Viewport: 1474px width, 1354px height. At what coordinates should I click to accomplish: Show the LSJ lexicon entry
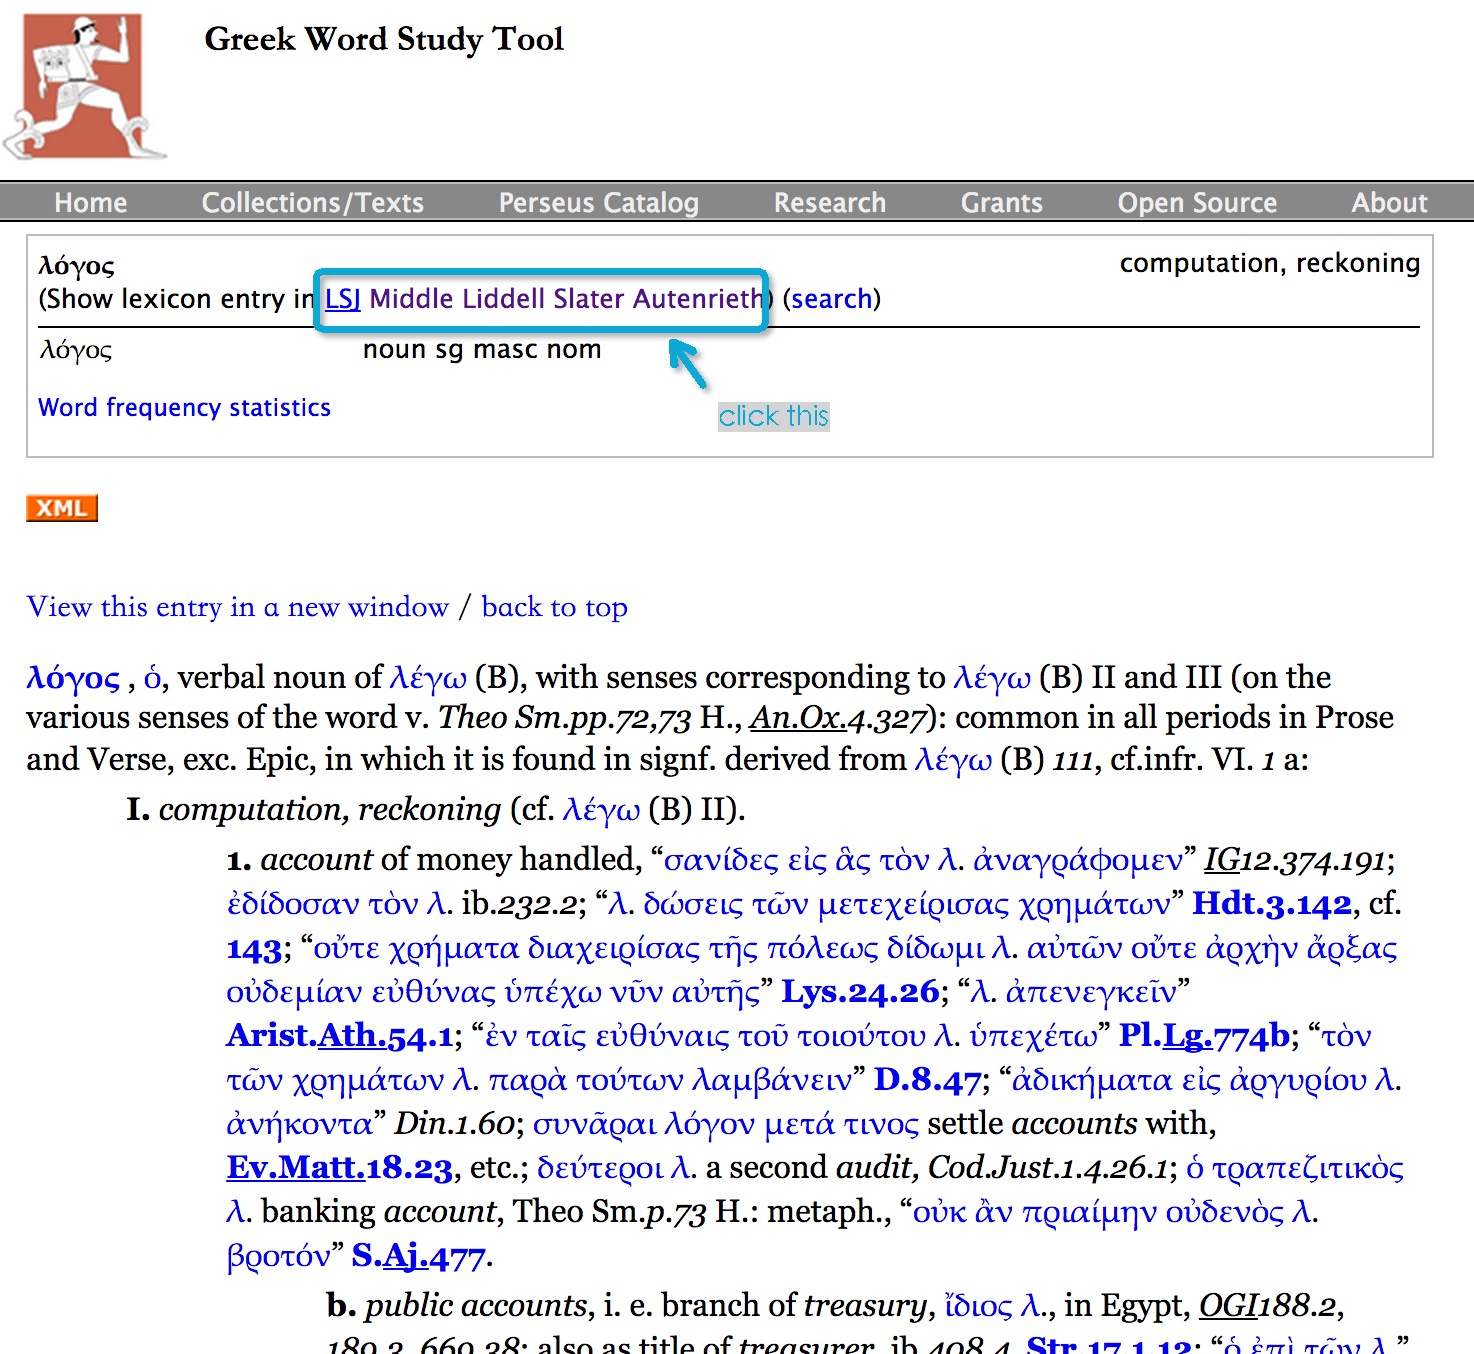(x=342, y=299)
